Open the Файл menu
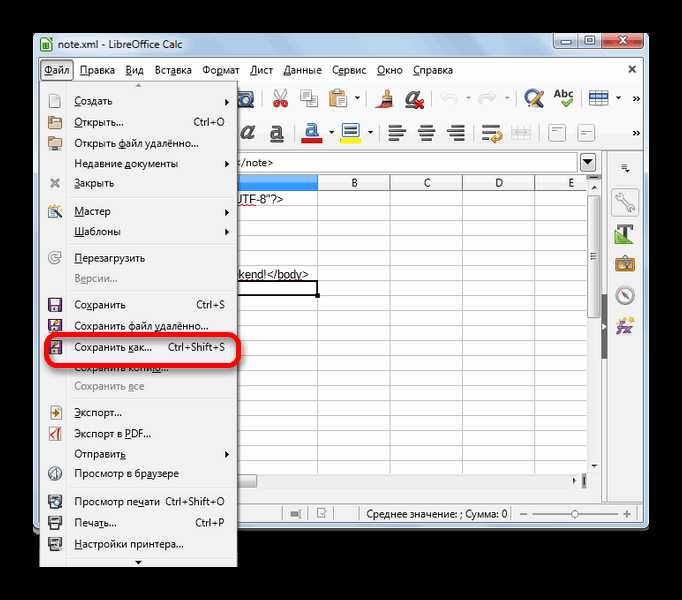 coord(57,70)
